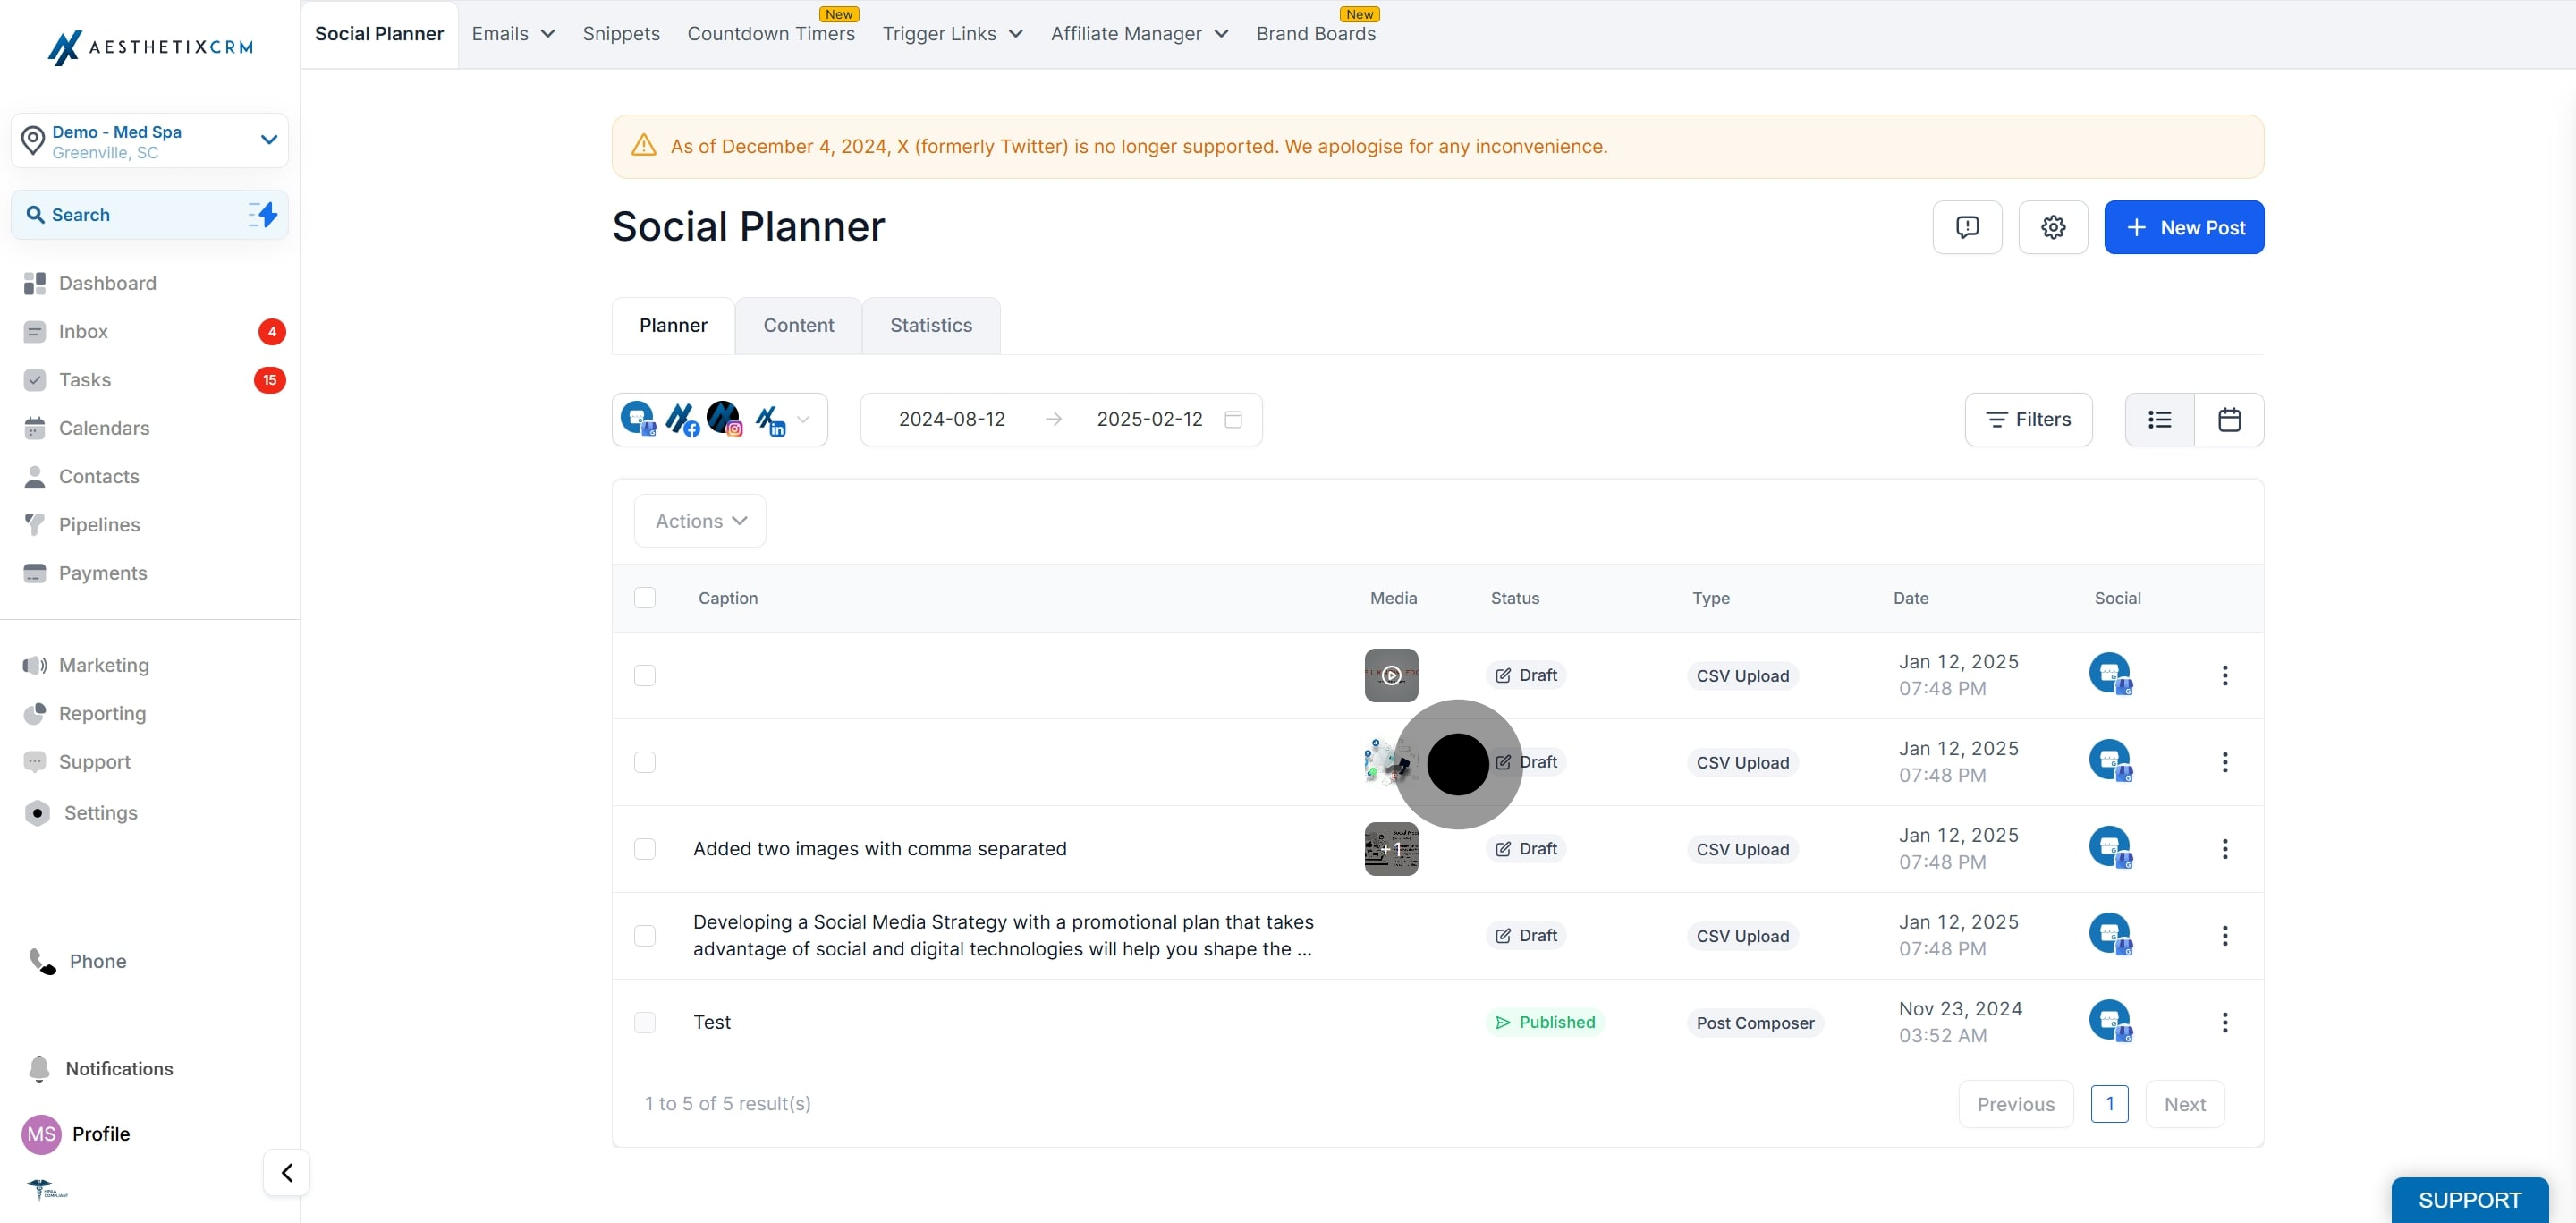Click the lightning bolt quick actions icon
Screen dimensions: 2576x1223
(x=263, y=214)
